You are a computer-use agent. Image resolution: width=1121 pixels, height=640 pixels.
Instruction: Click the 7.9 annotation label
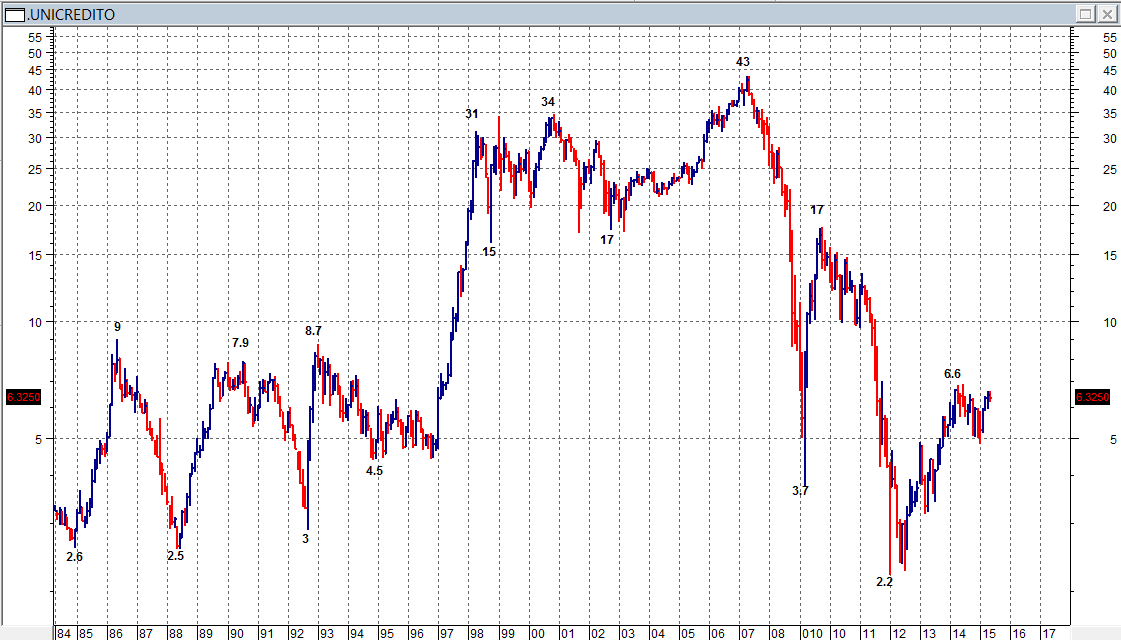pyautogui.click(x=240, y=343)
